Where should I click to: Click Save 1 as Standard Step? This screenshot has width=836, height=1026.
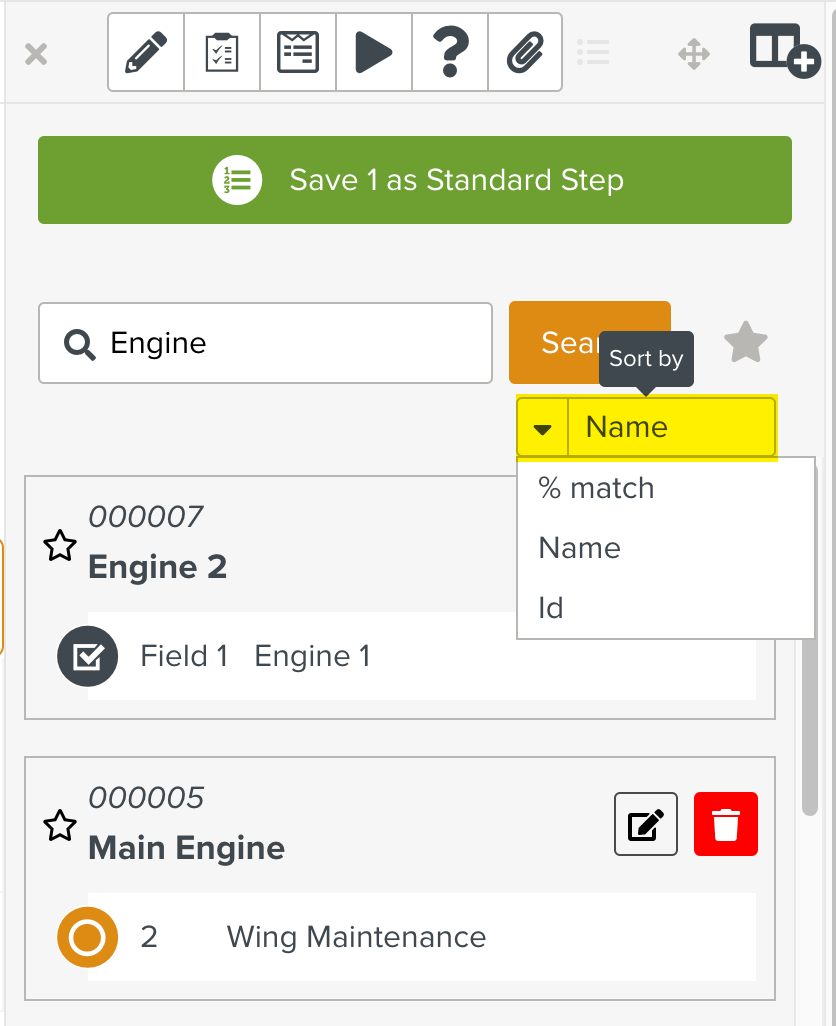[415, 180]
